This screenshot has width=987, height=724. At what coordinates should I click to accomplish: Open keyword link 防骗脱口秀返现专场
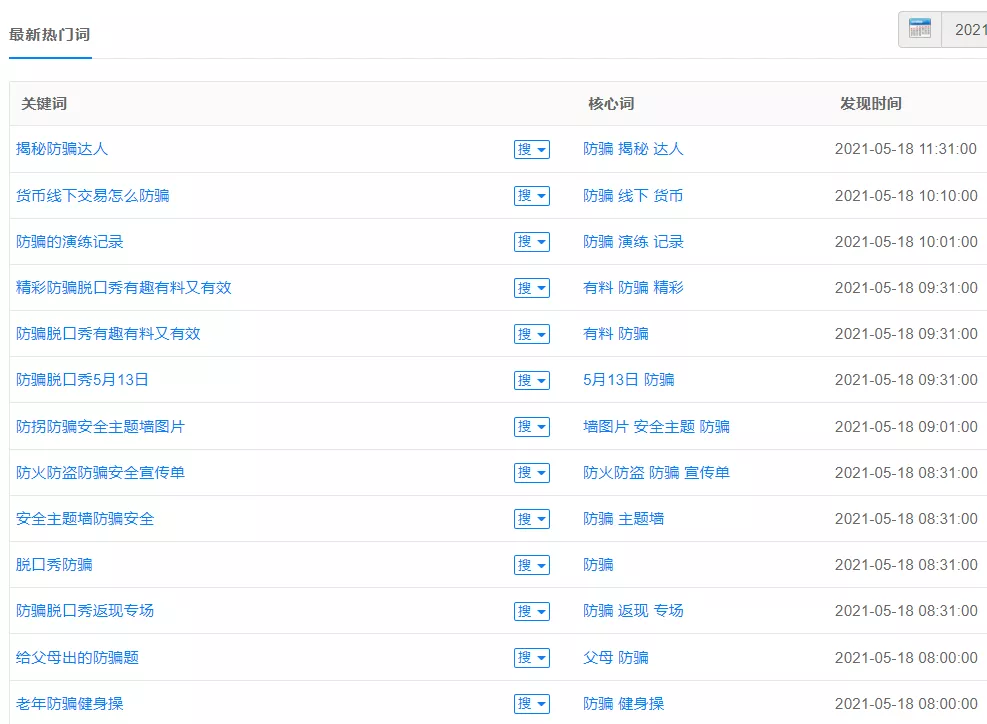(85, 611)
